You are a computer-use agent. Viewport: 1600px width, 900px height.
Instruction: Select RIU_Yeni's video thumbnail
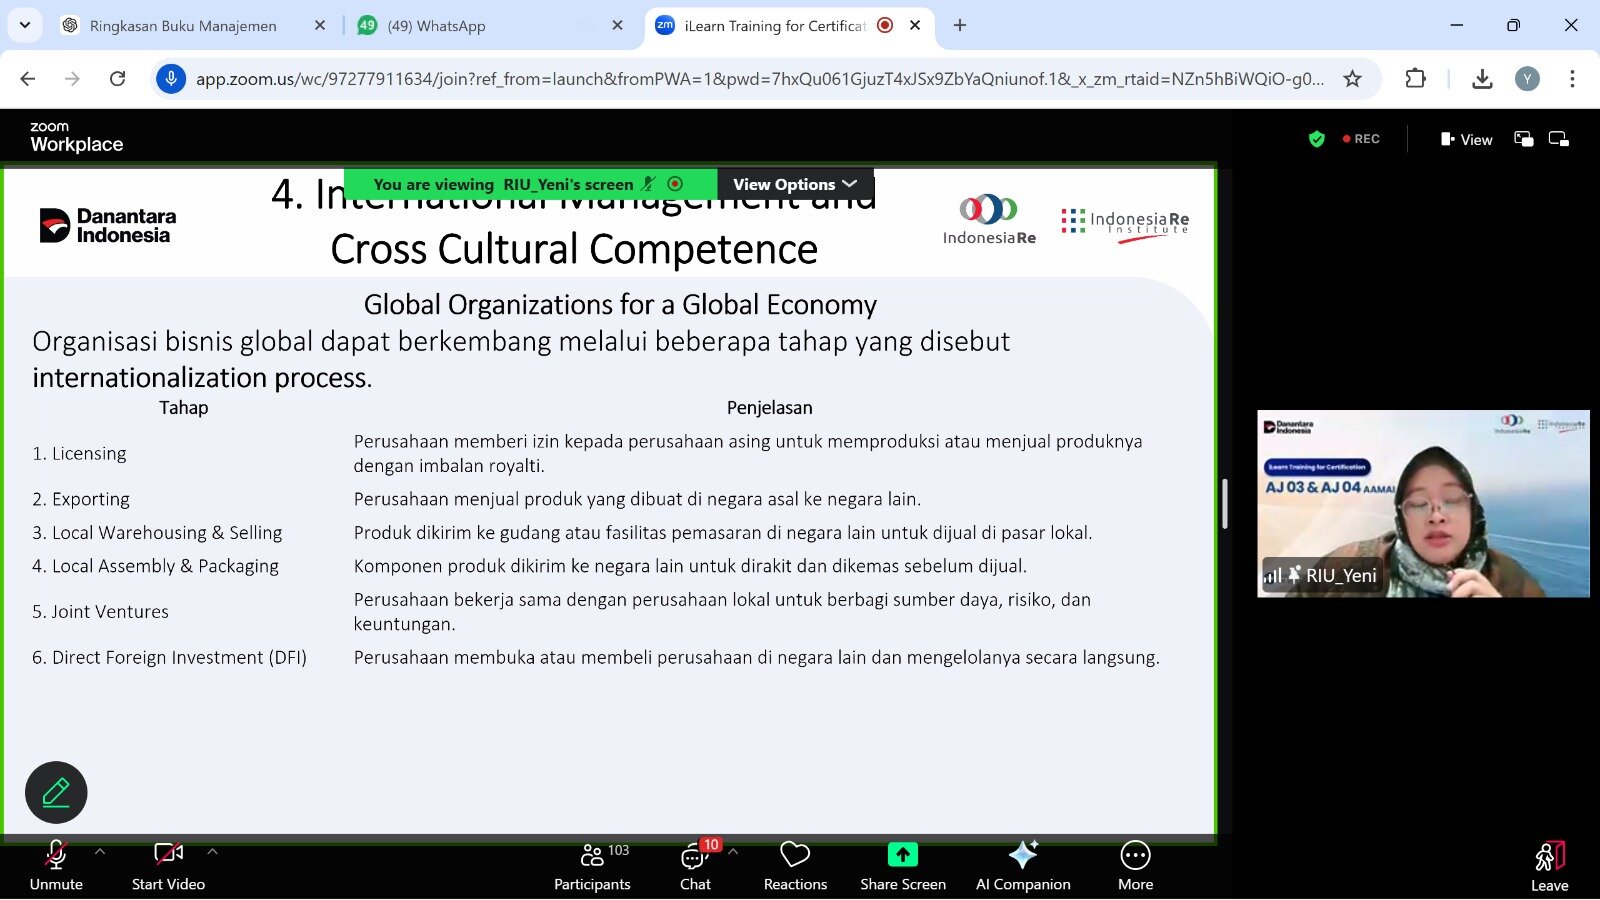coord(1422,503)
